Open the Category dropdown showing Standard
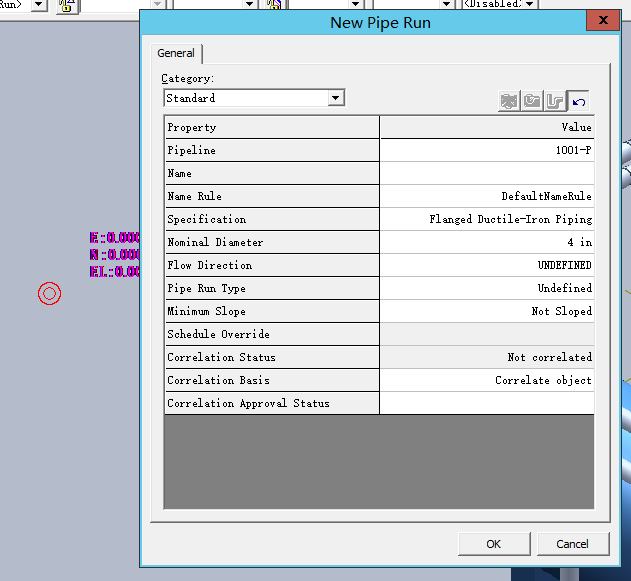The image size is (631, 581). (336, 98)
